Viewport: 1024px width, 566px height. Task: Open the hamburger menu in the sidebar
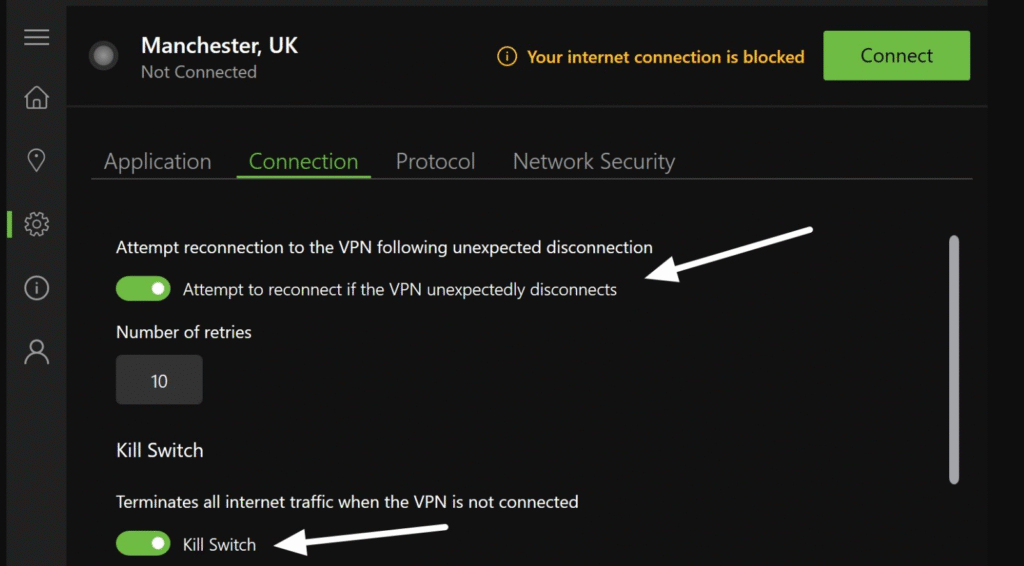point(37,38)
